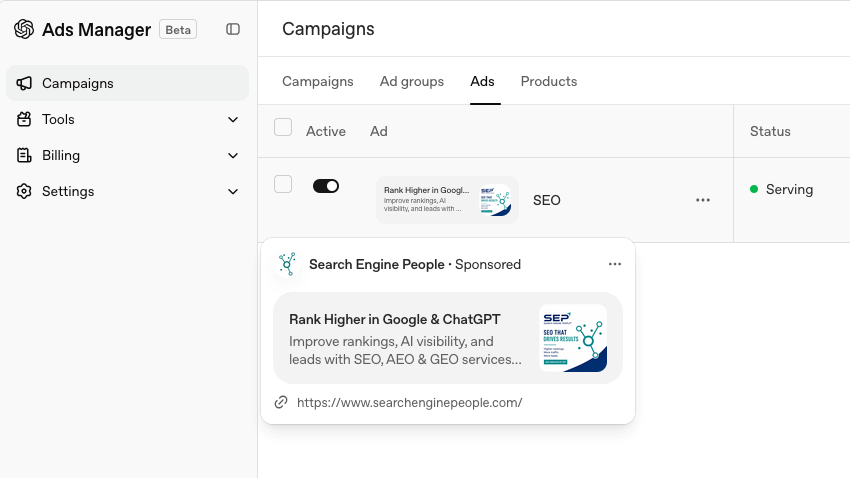Click the Ads Manager title

coord(96,29)
